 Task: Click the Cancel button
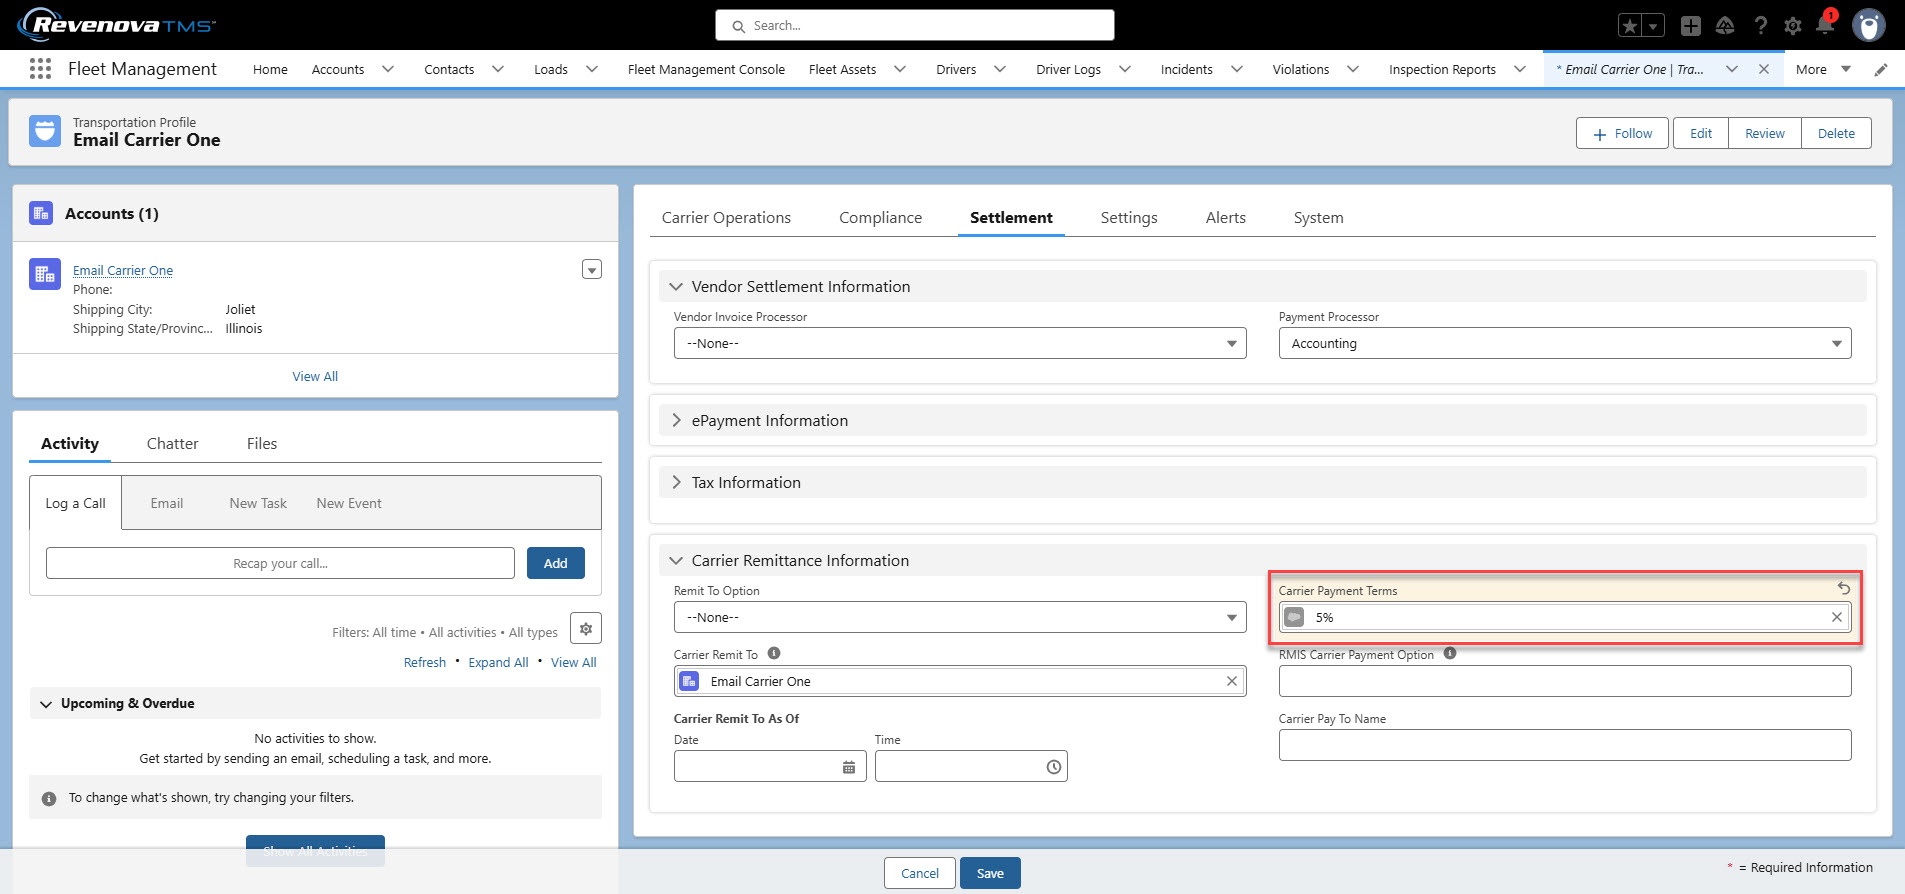click(919, 873)
